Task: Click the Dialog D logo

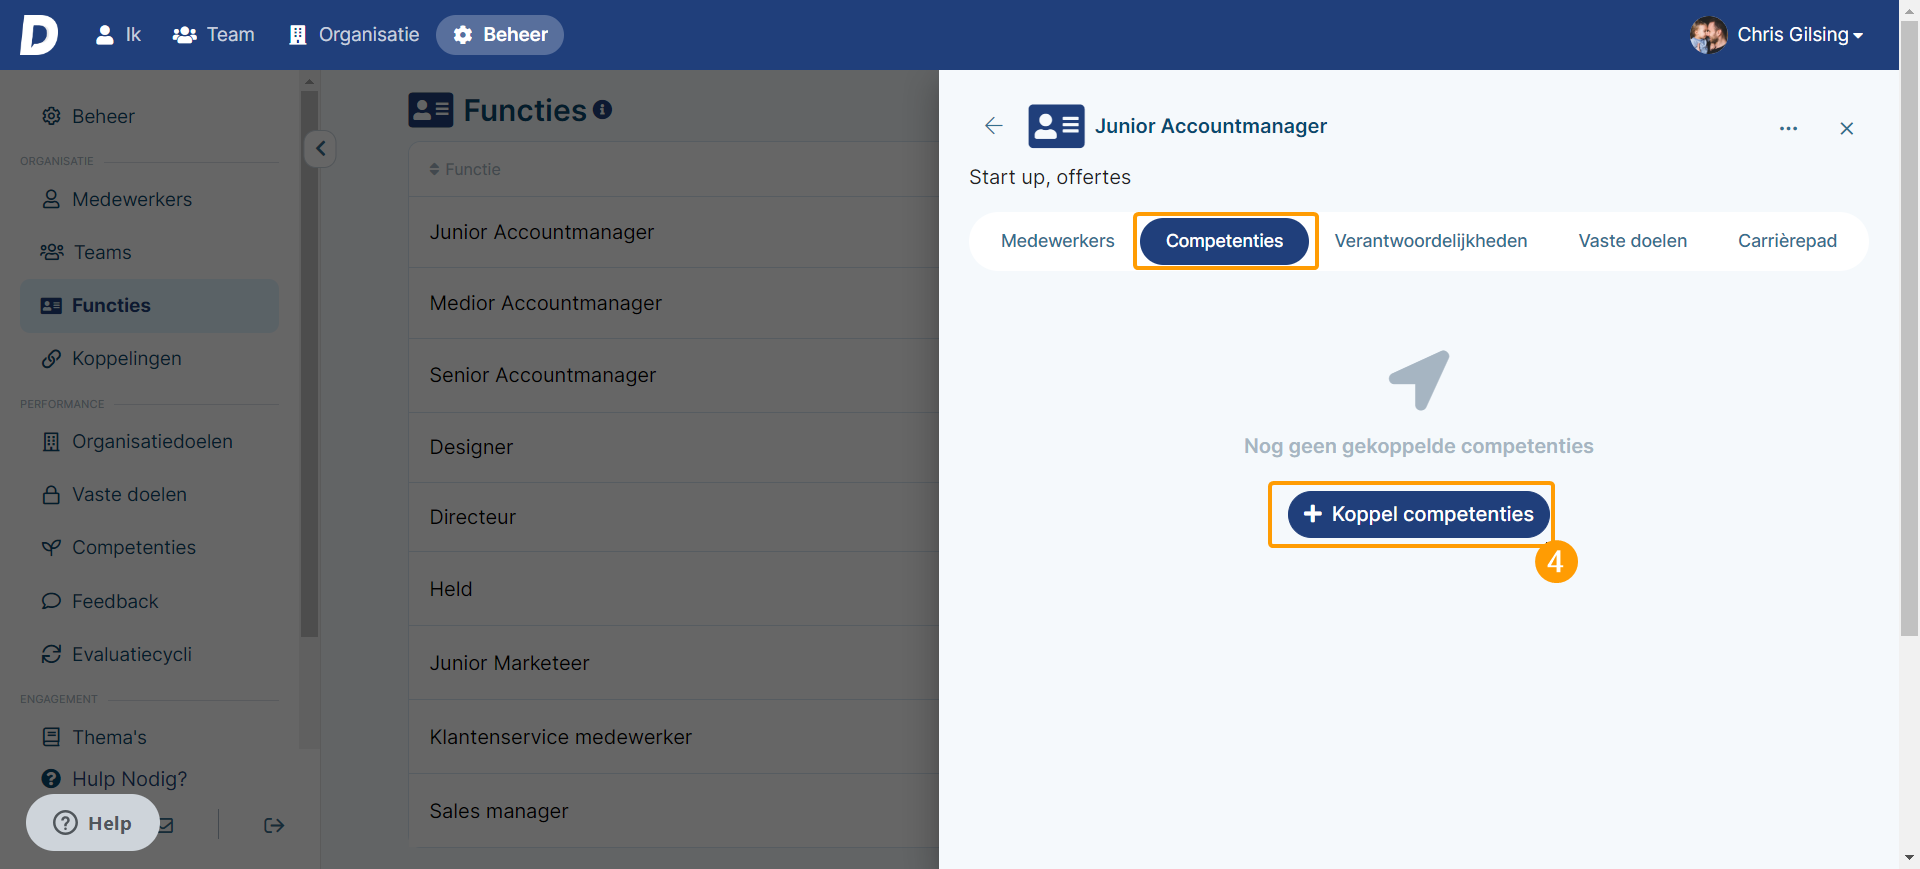Action: click(38, 35)
